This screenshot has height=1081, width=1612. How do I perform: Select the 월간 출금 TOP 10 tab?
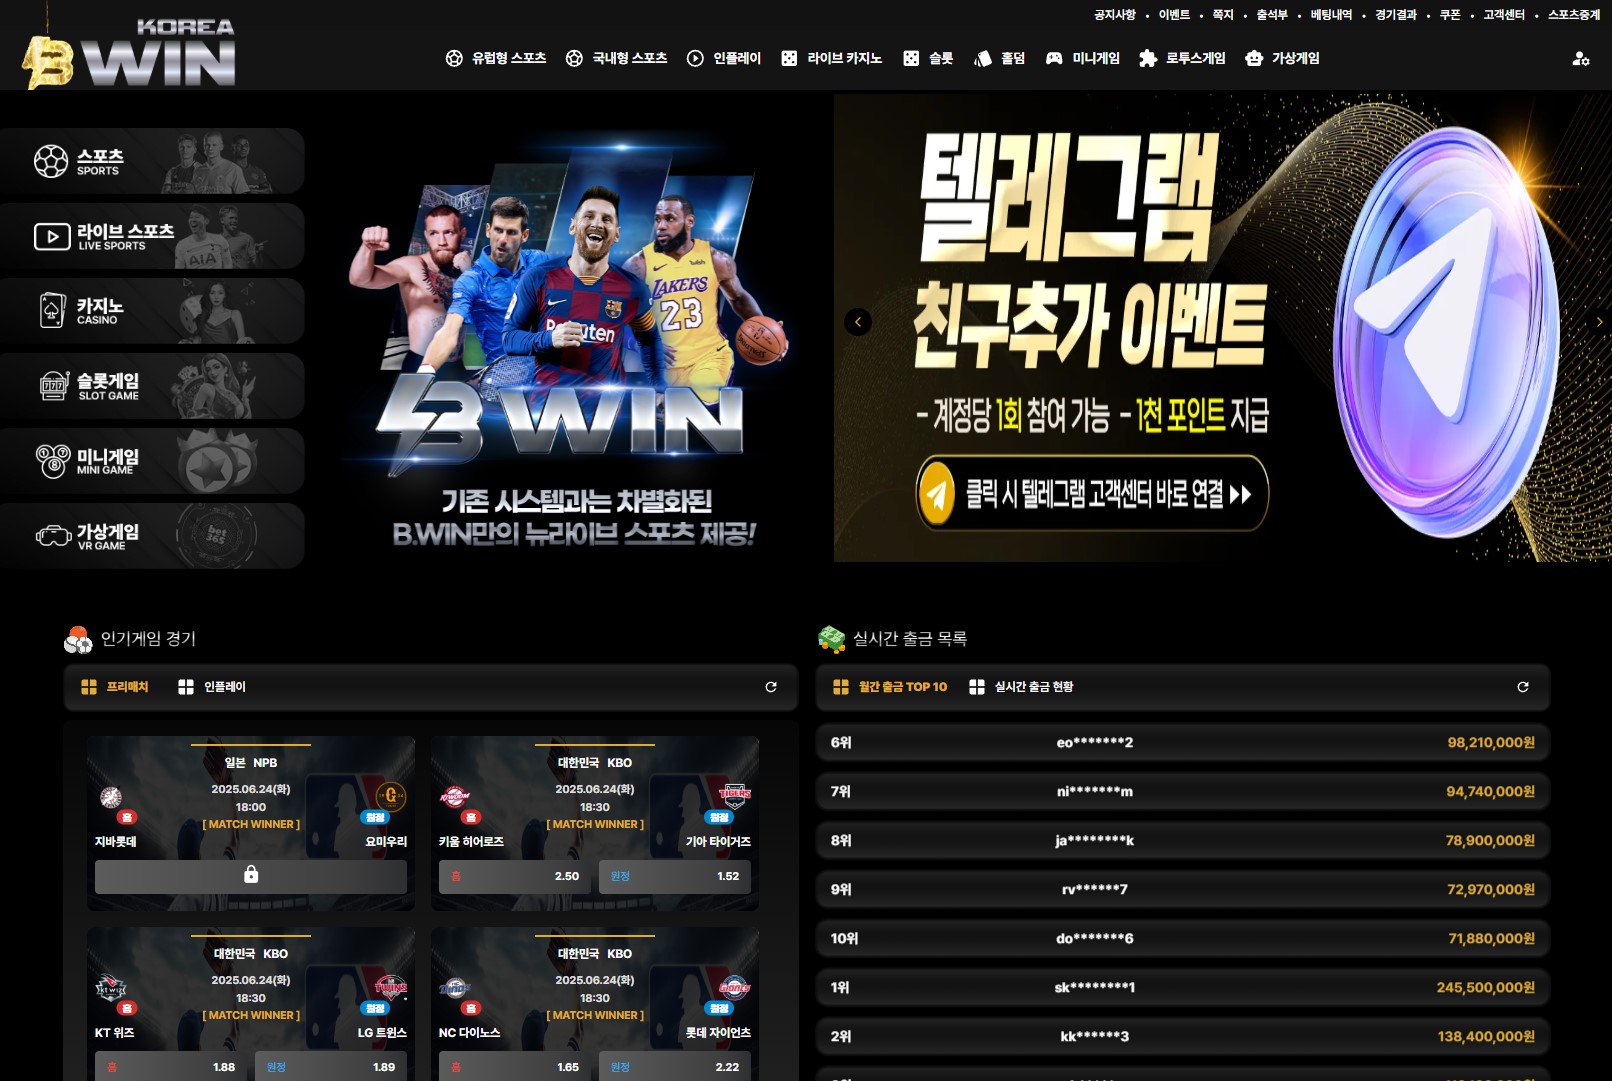coord(890,687)
